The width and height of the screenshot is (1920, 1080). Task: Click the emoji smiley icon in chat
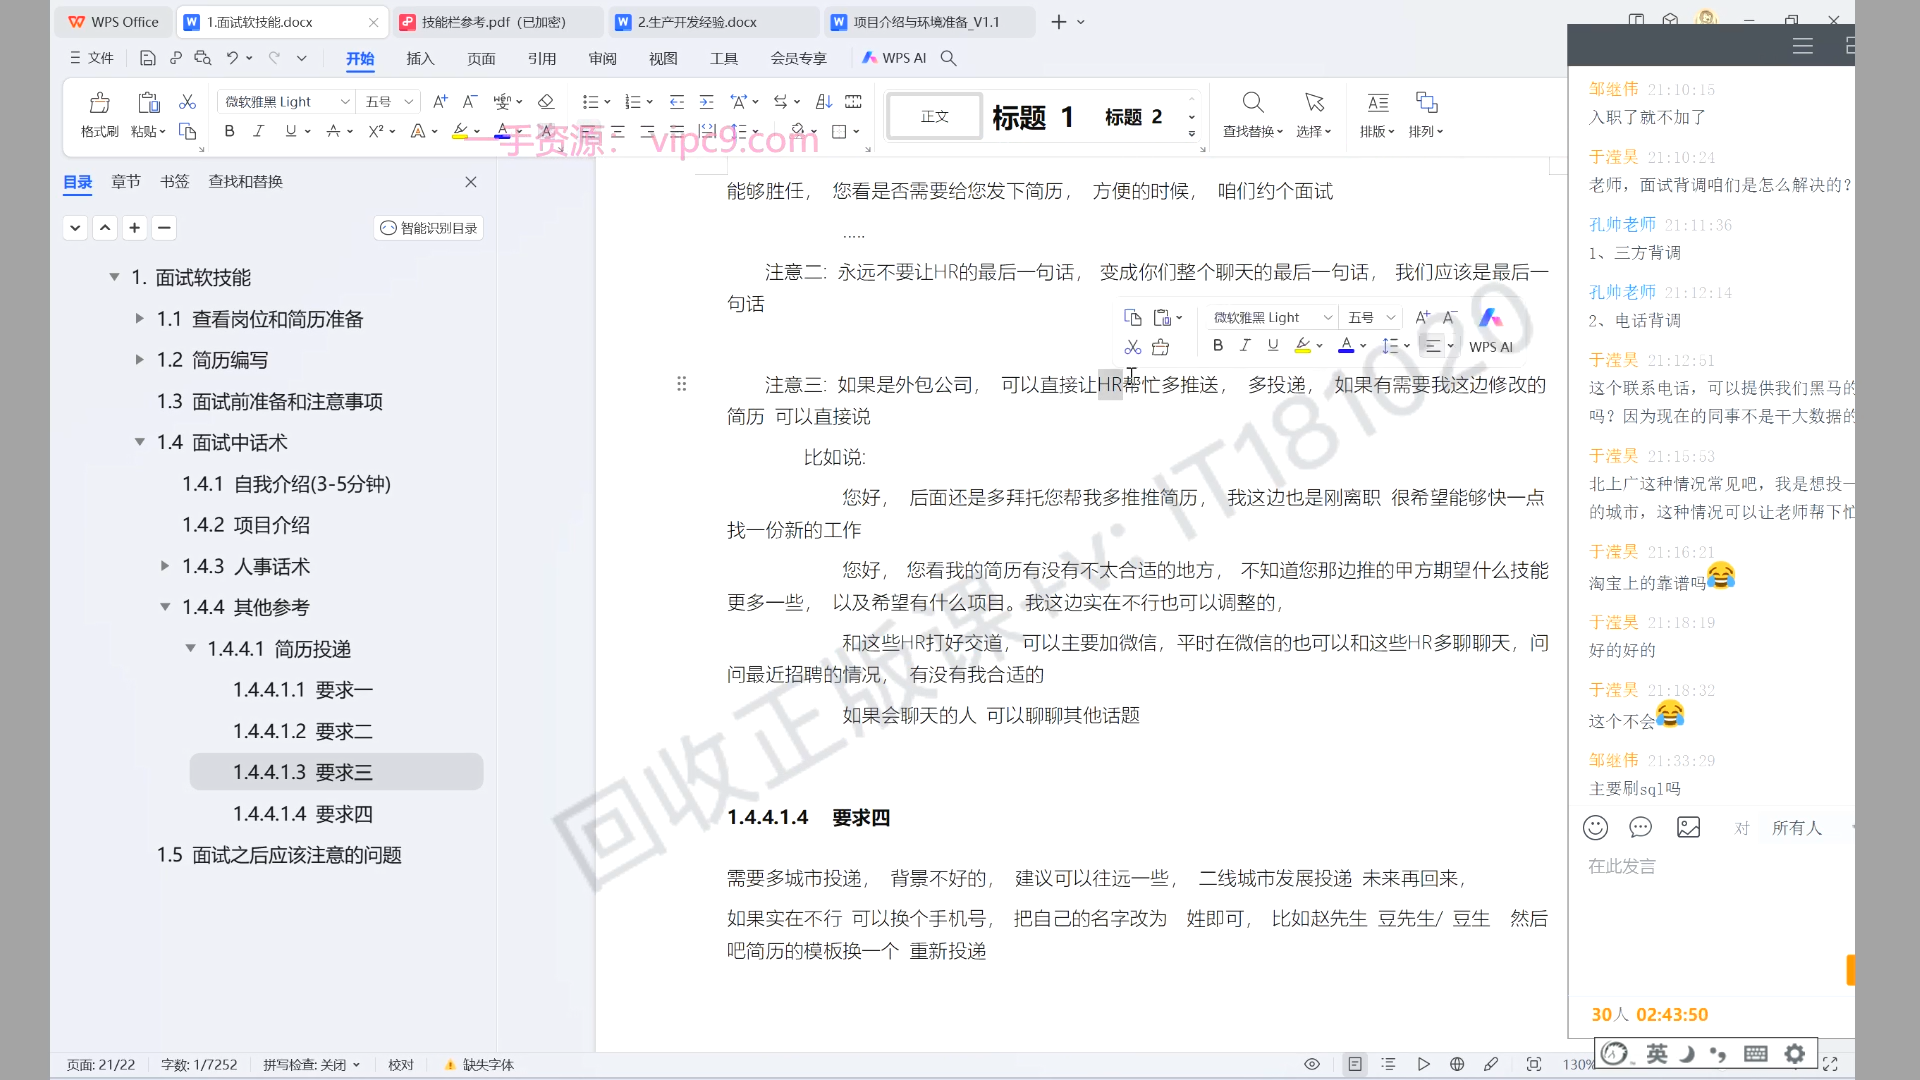click(x=1595, y=827)
